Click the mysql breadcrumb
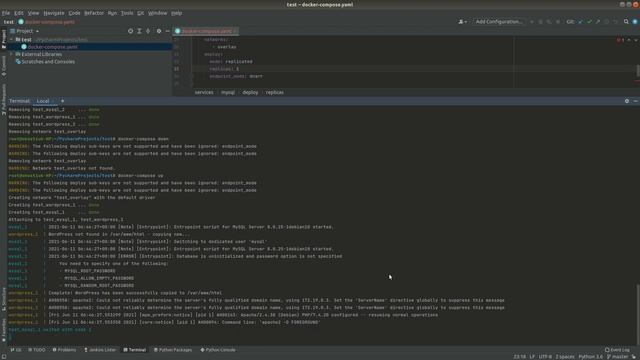This screenshot has width=640, height=360. coord(228,92)
